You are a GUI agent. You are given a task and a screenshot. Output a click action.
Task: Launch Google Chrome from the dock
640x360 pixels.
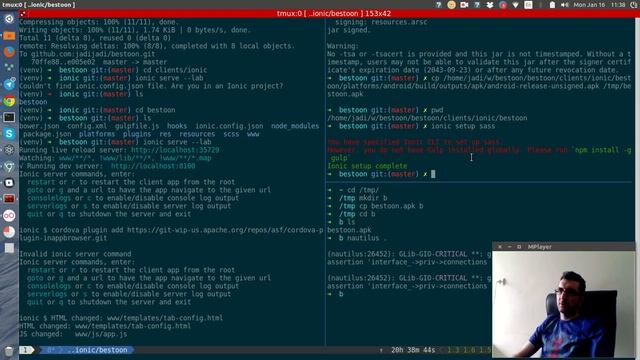tap(9, 101)
